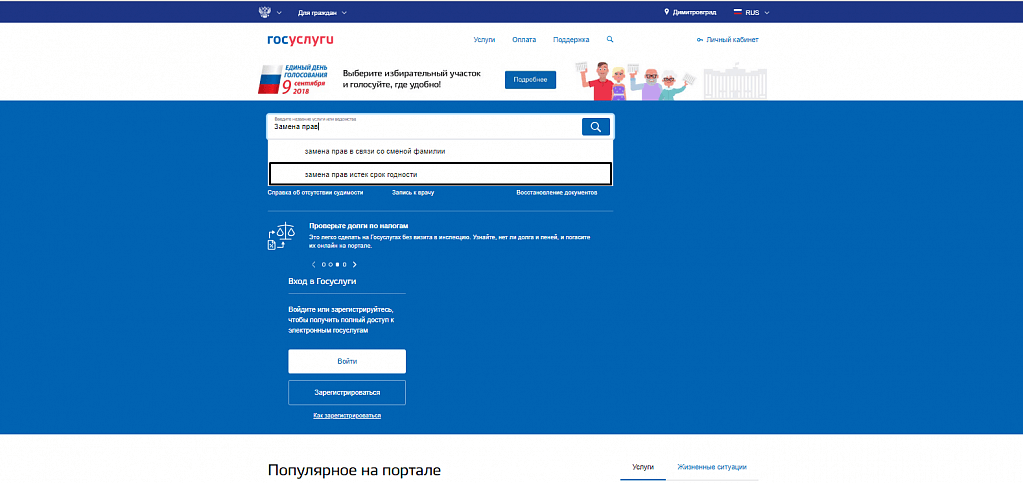Open the 'Поддержка' menu item
Screen dimensions: 1023x483
(x=570, y=39)
